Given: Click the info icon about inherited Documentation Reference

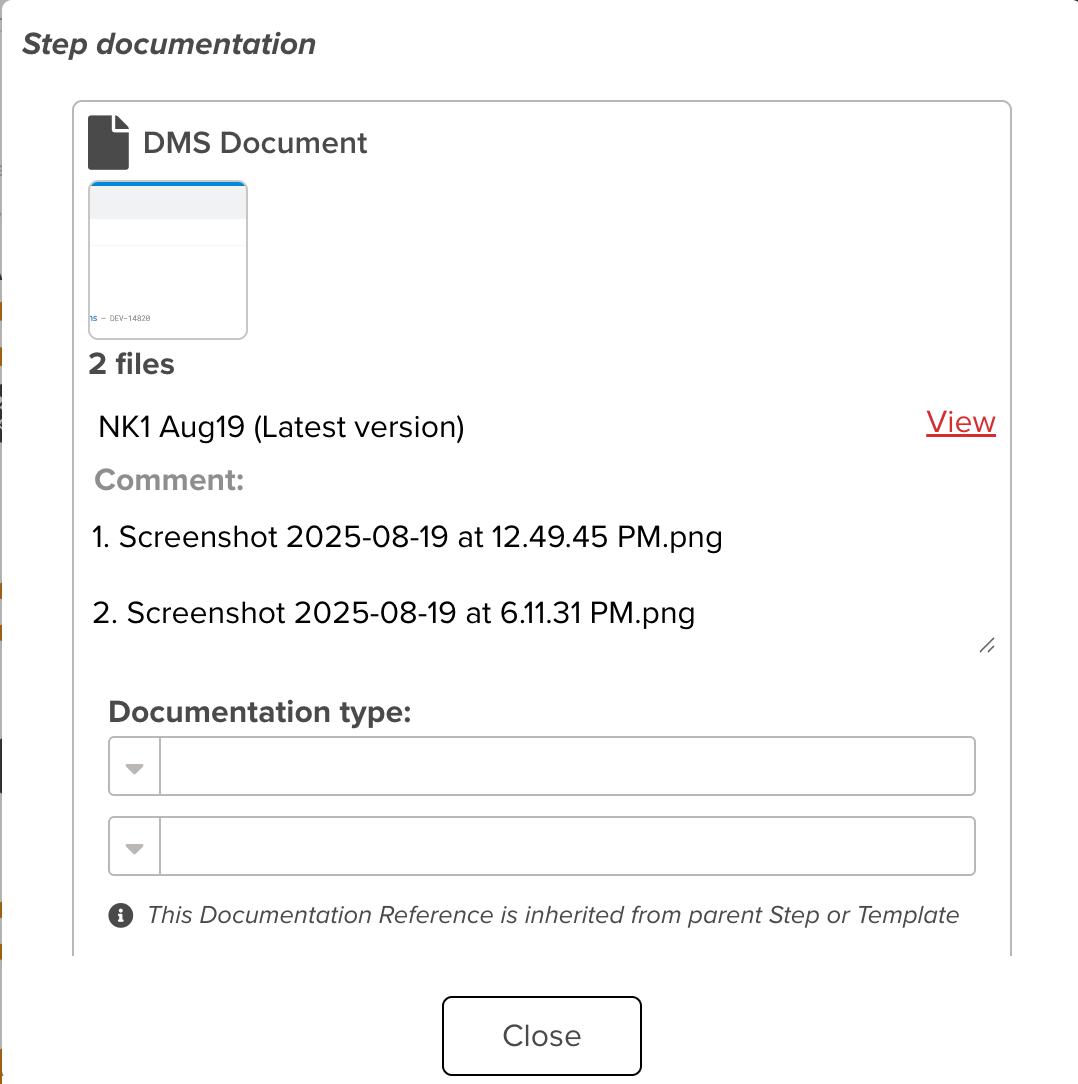Looking at the screenshot, I should [x=119, y=915].
